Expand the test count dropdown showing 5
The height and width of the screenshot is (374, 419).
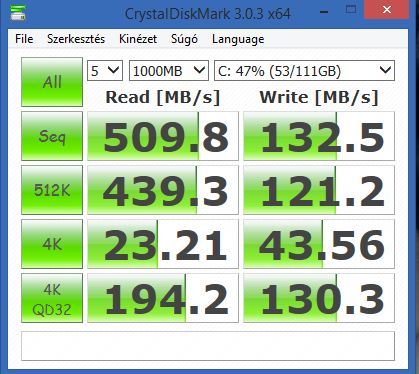coord(105,71)
